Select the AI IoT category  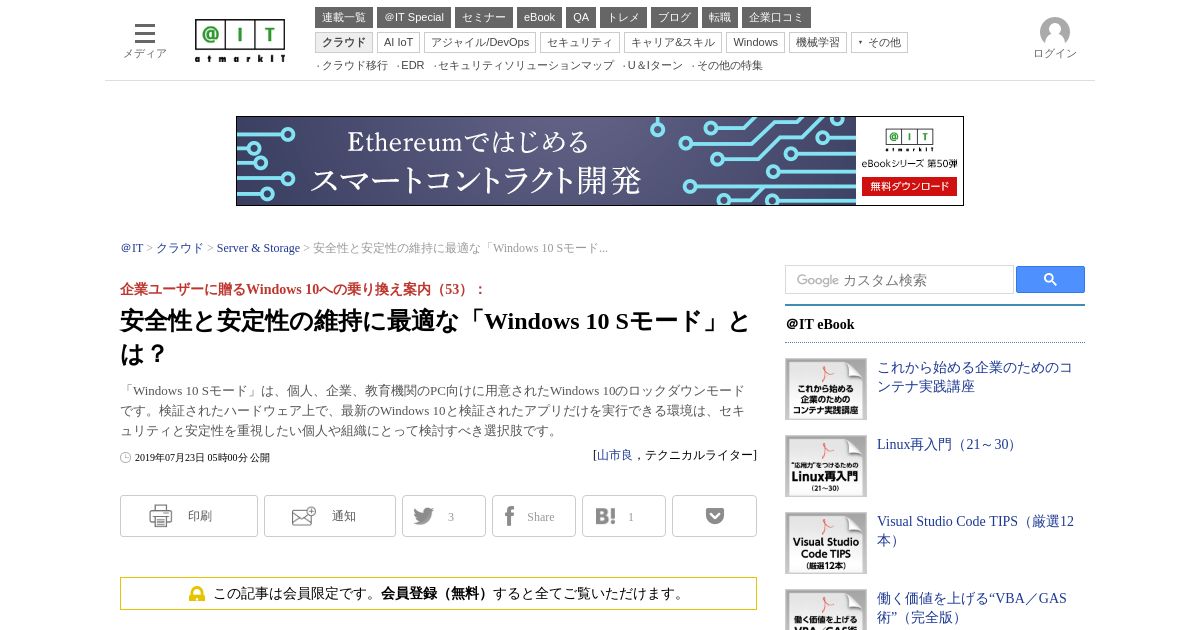coord(398,42)
